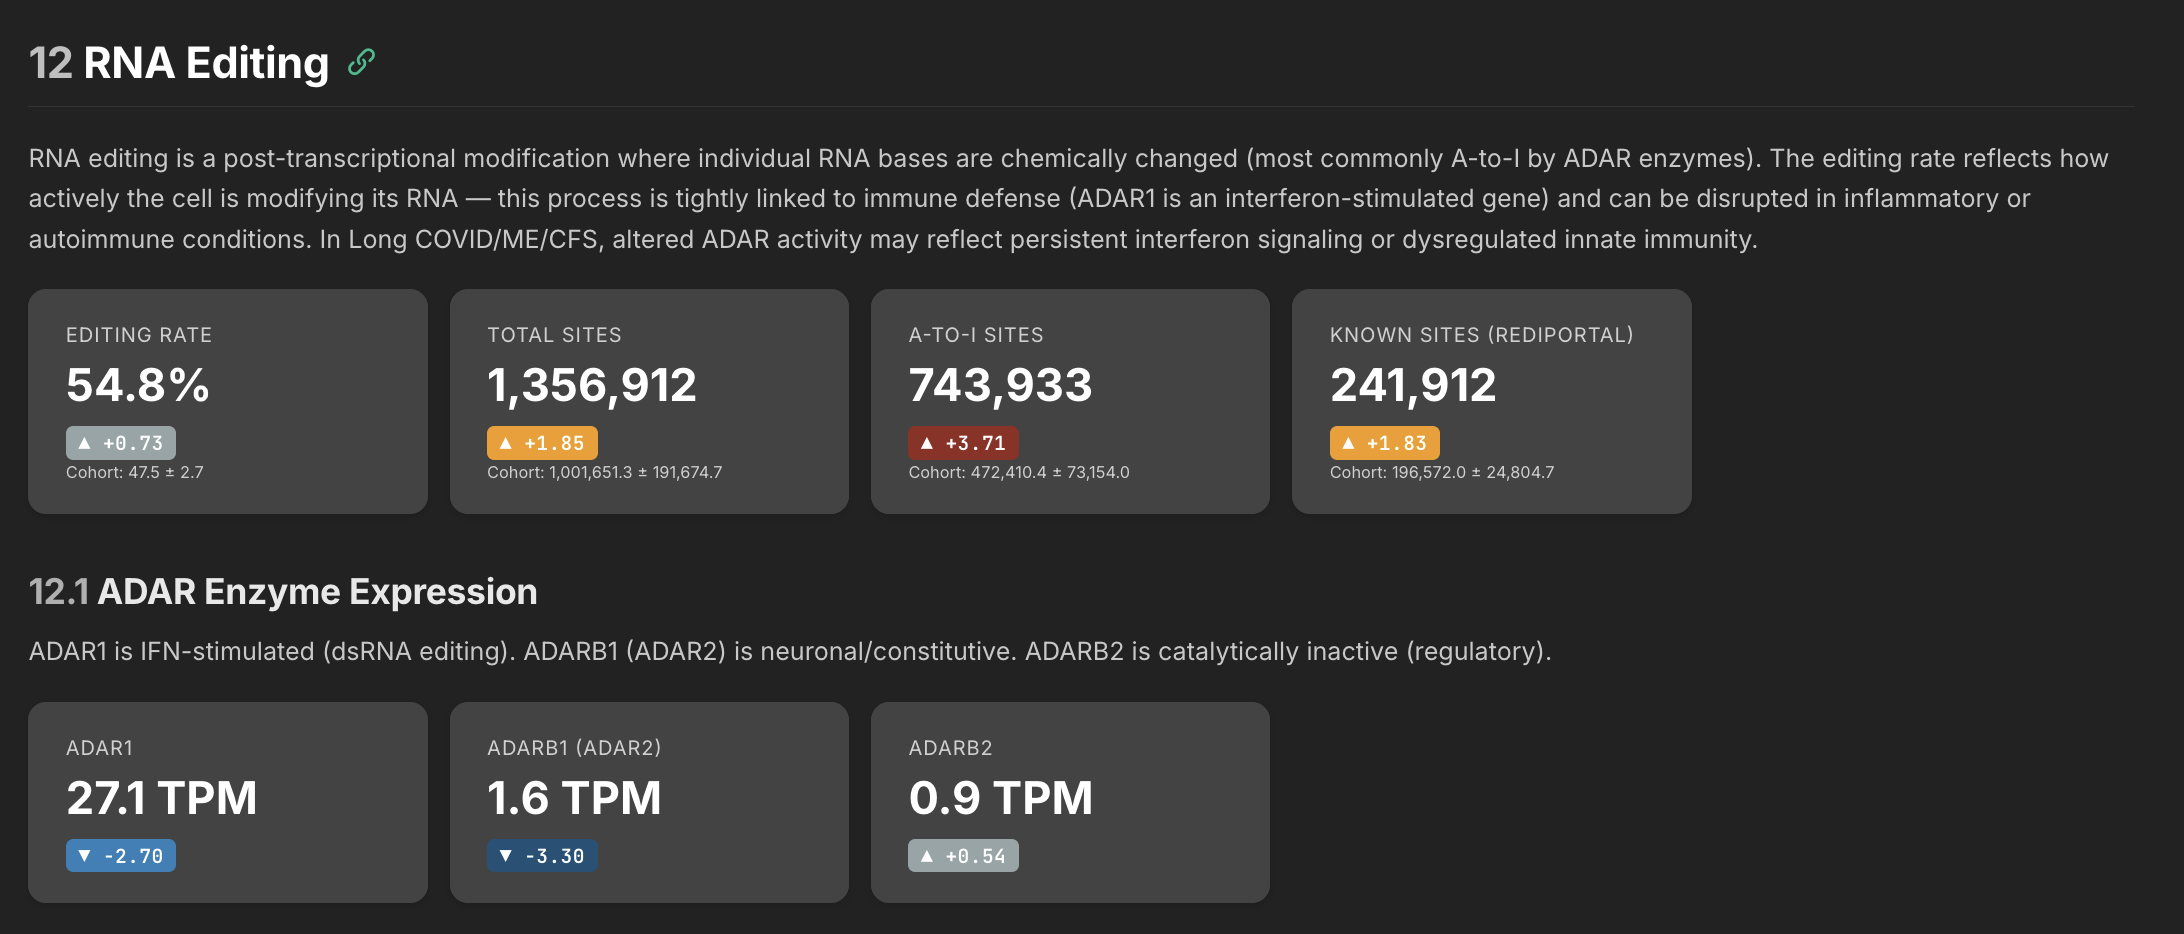Click the cohort stats under Editing Rate

(x=134, y=472)
